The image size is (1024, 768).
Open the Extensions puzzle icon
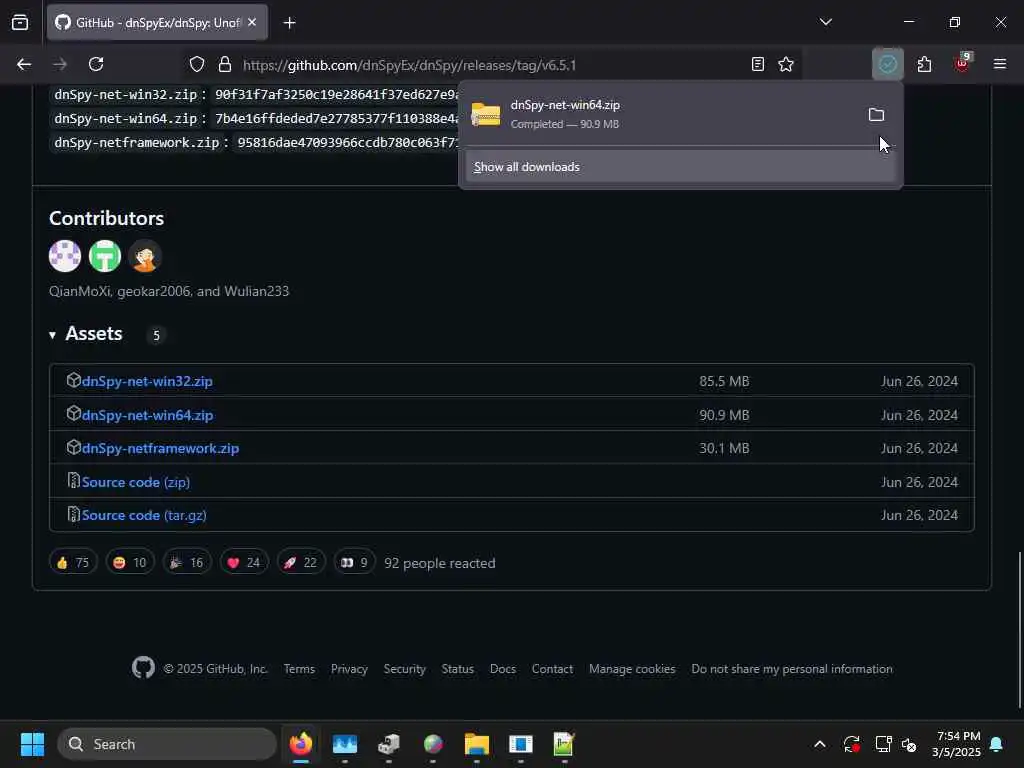tap(924, 64)
